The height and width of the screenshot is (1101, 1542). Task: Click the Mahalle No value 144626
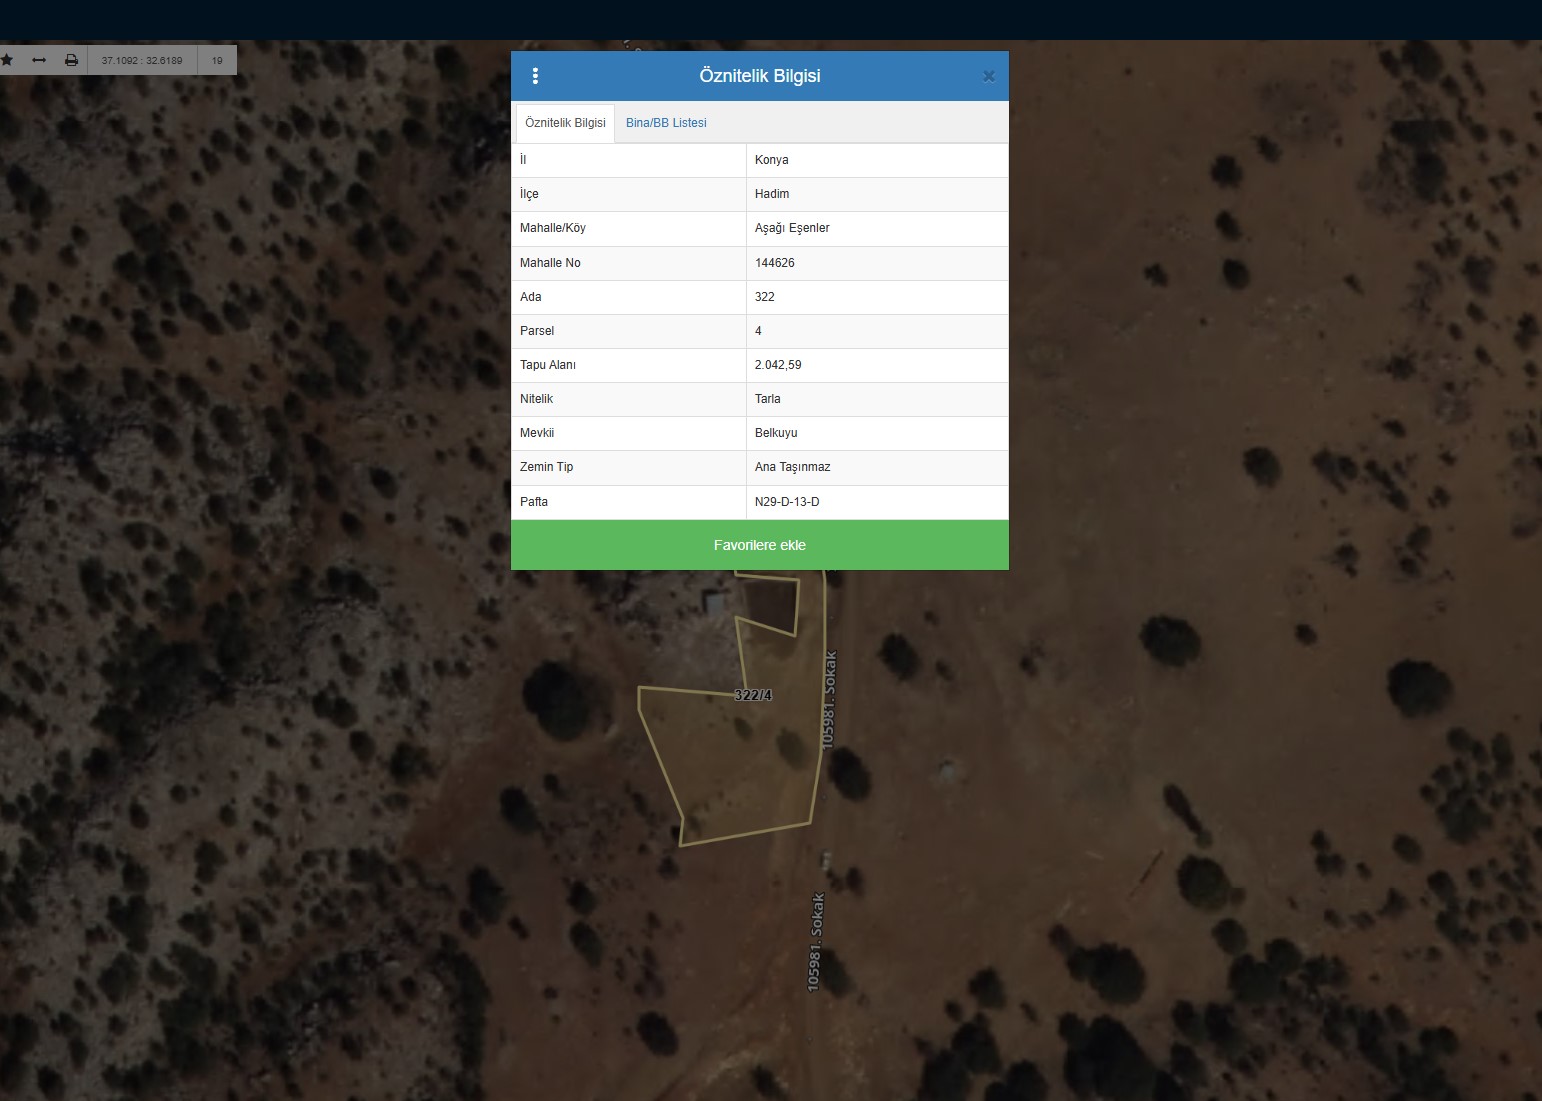coord(775,263)
